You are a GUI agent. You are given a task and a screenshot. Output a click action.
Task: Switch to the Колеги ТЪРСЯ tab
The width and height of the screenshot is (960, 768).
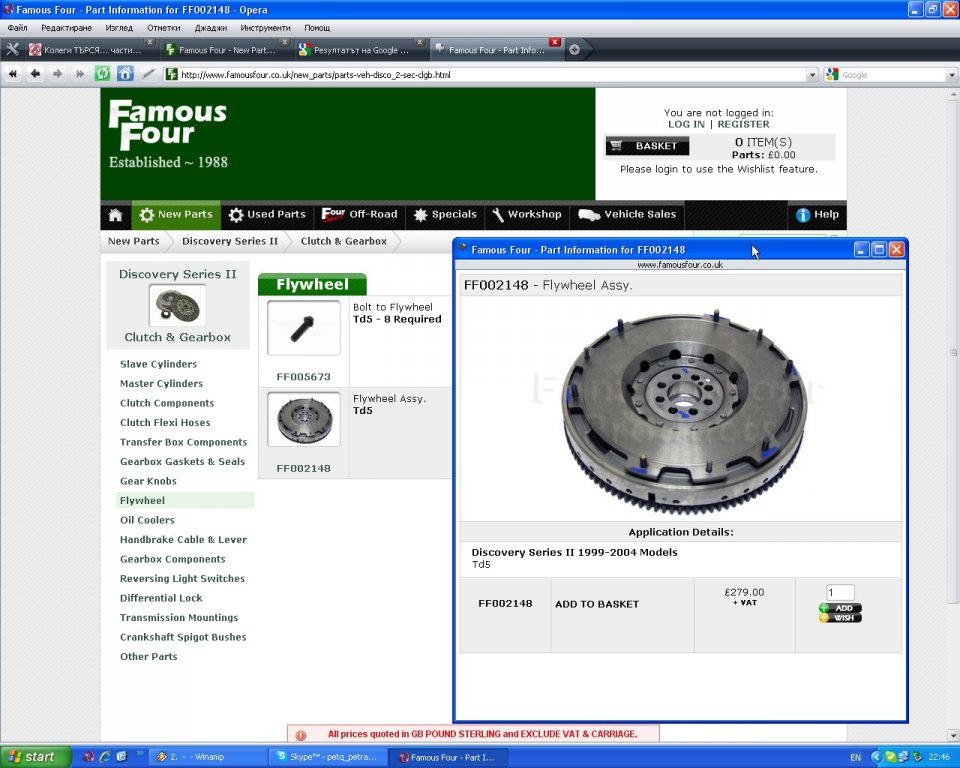[90, 50]
